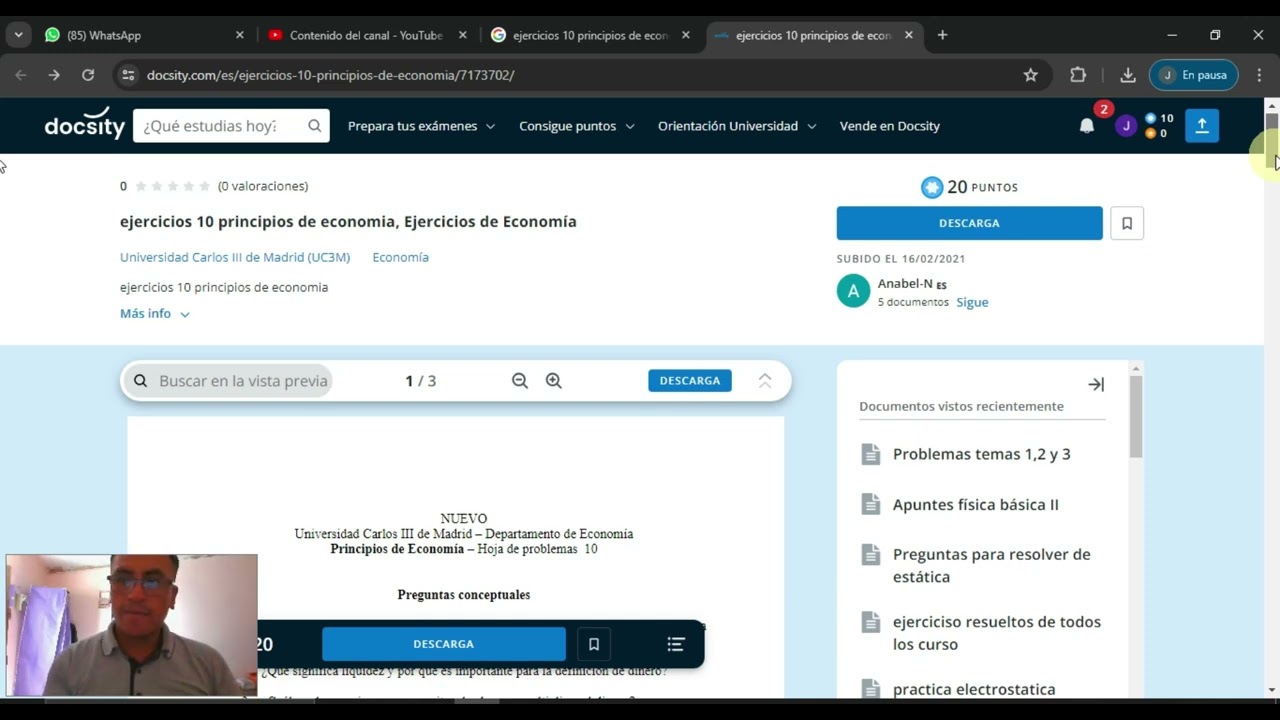Click the blue upload document button
Screen dimensions: 1280x720
coord(1202,126)
